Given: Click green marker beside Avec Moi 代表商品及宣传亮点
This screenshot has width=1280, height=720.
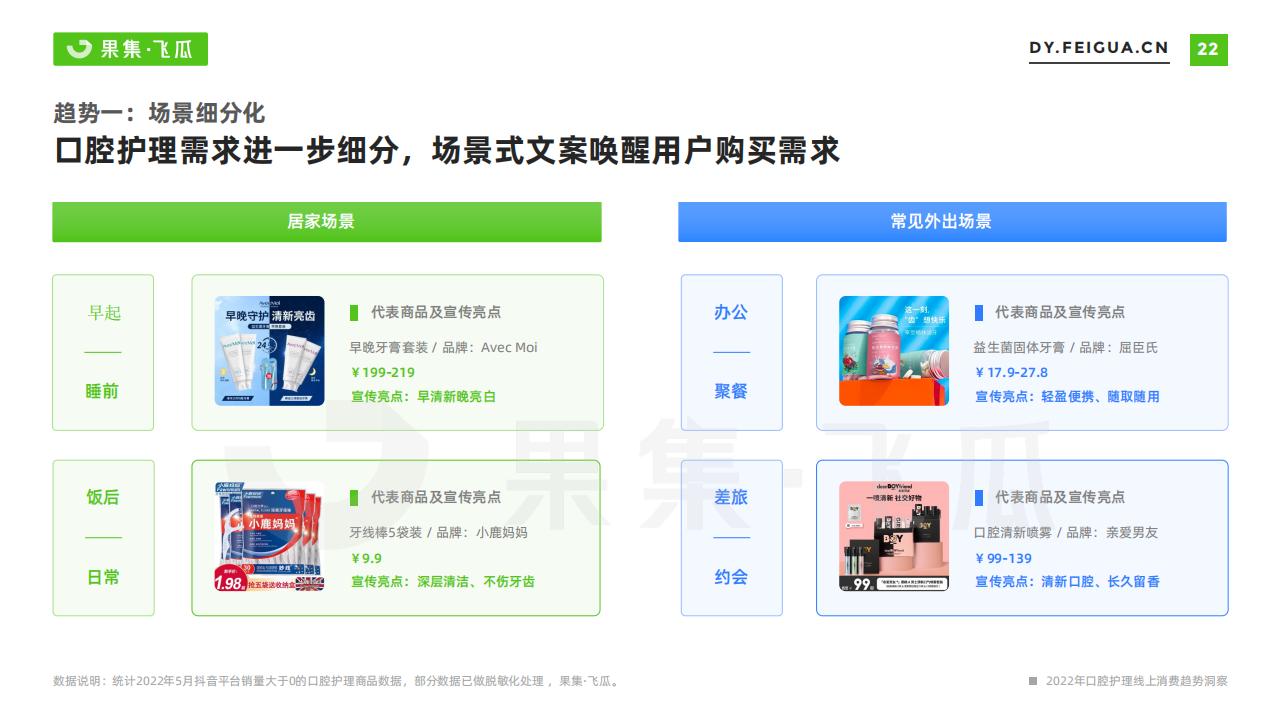Looking at the screenshot, I should click(354, 313).
